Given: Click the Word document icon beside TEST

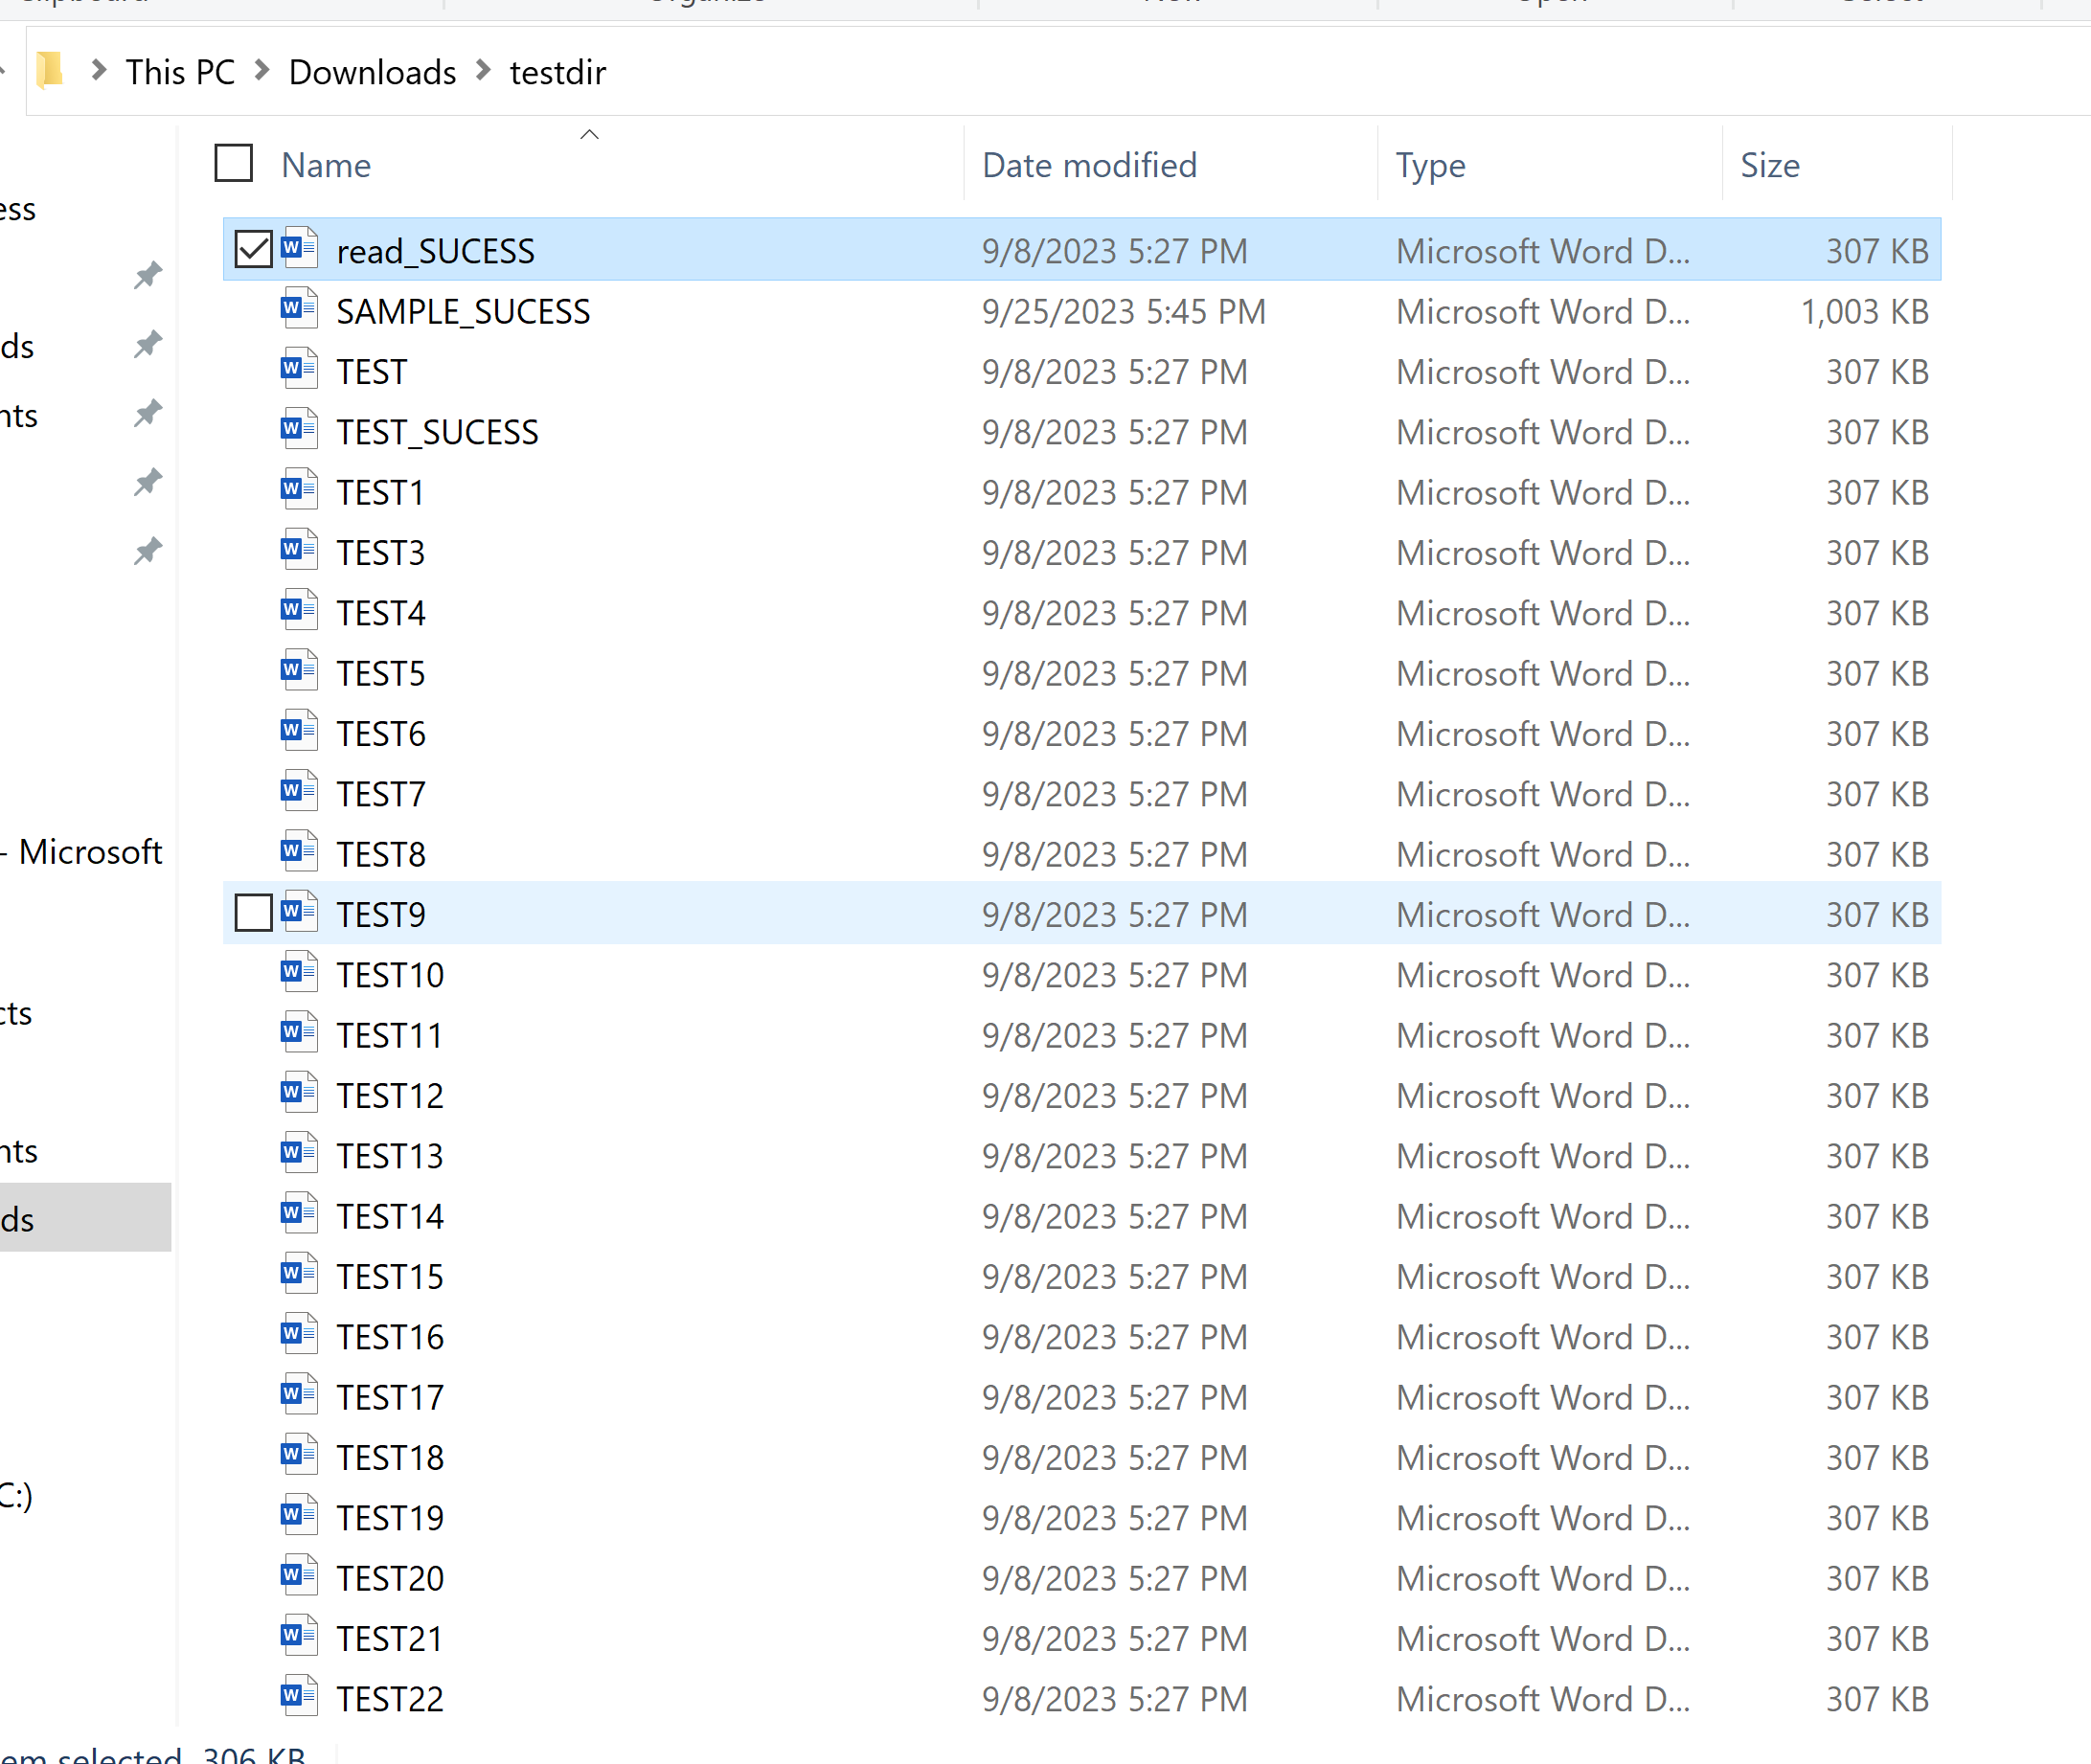Looking at the screenshot, I should click(x=299, y=369).
